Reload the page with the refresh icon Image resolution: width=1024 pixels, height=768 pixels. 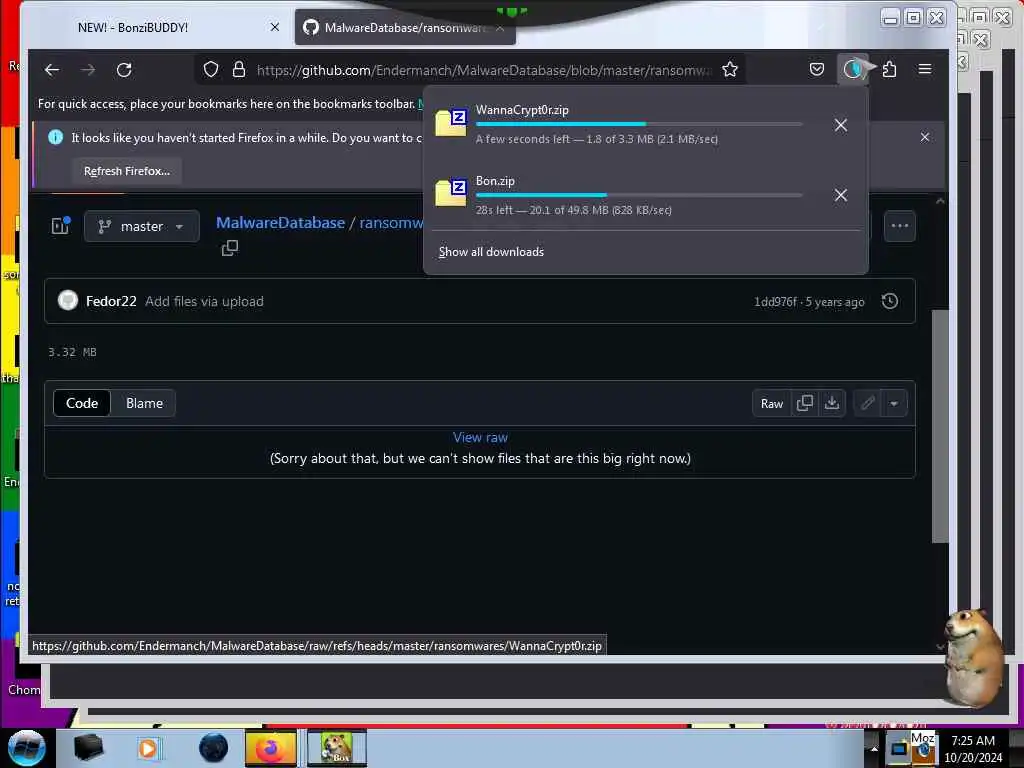(x=124, y=70)
